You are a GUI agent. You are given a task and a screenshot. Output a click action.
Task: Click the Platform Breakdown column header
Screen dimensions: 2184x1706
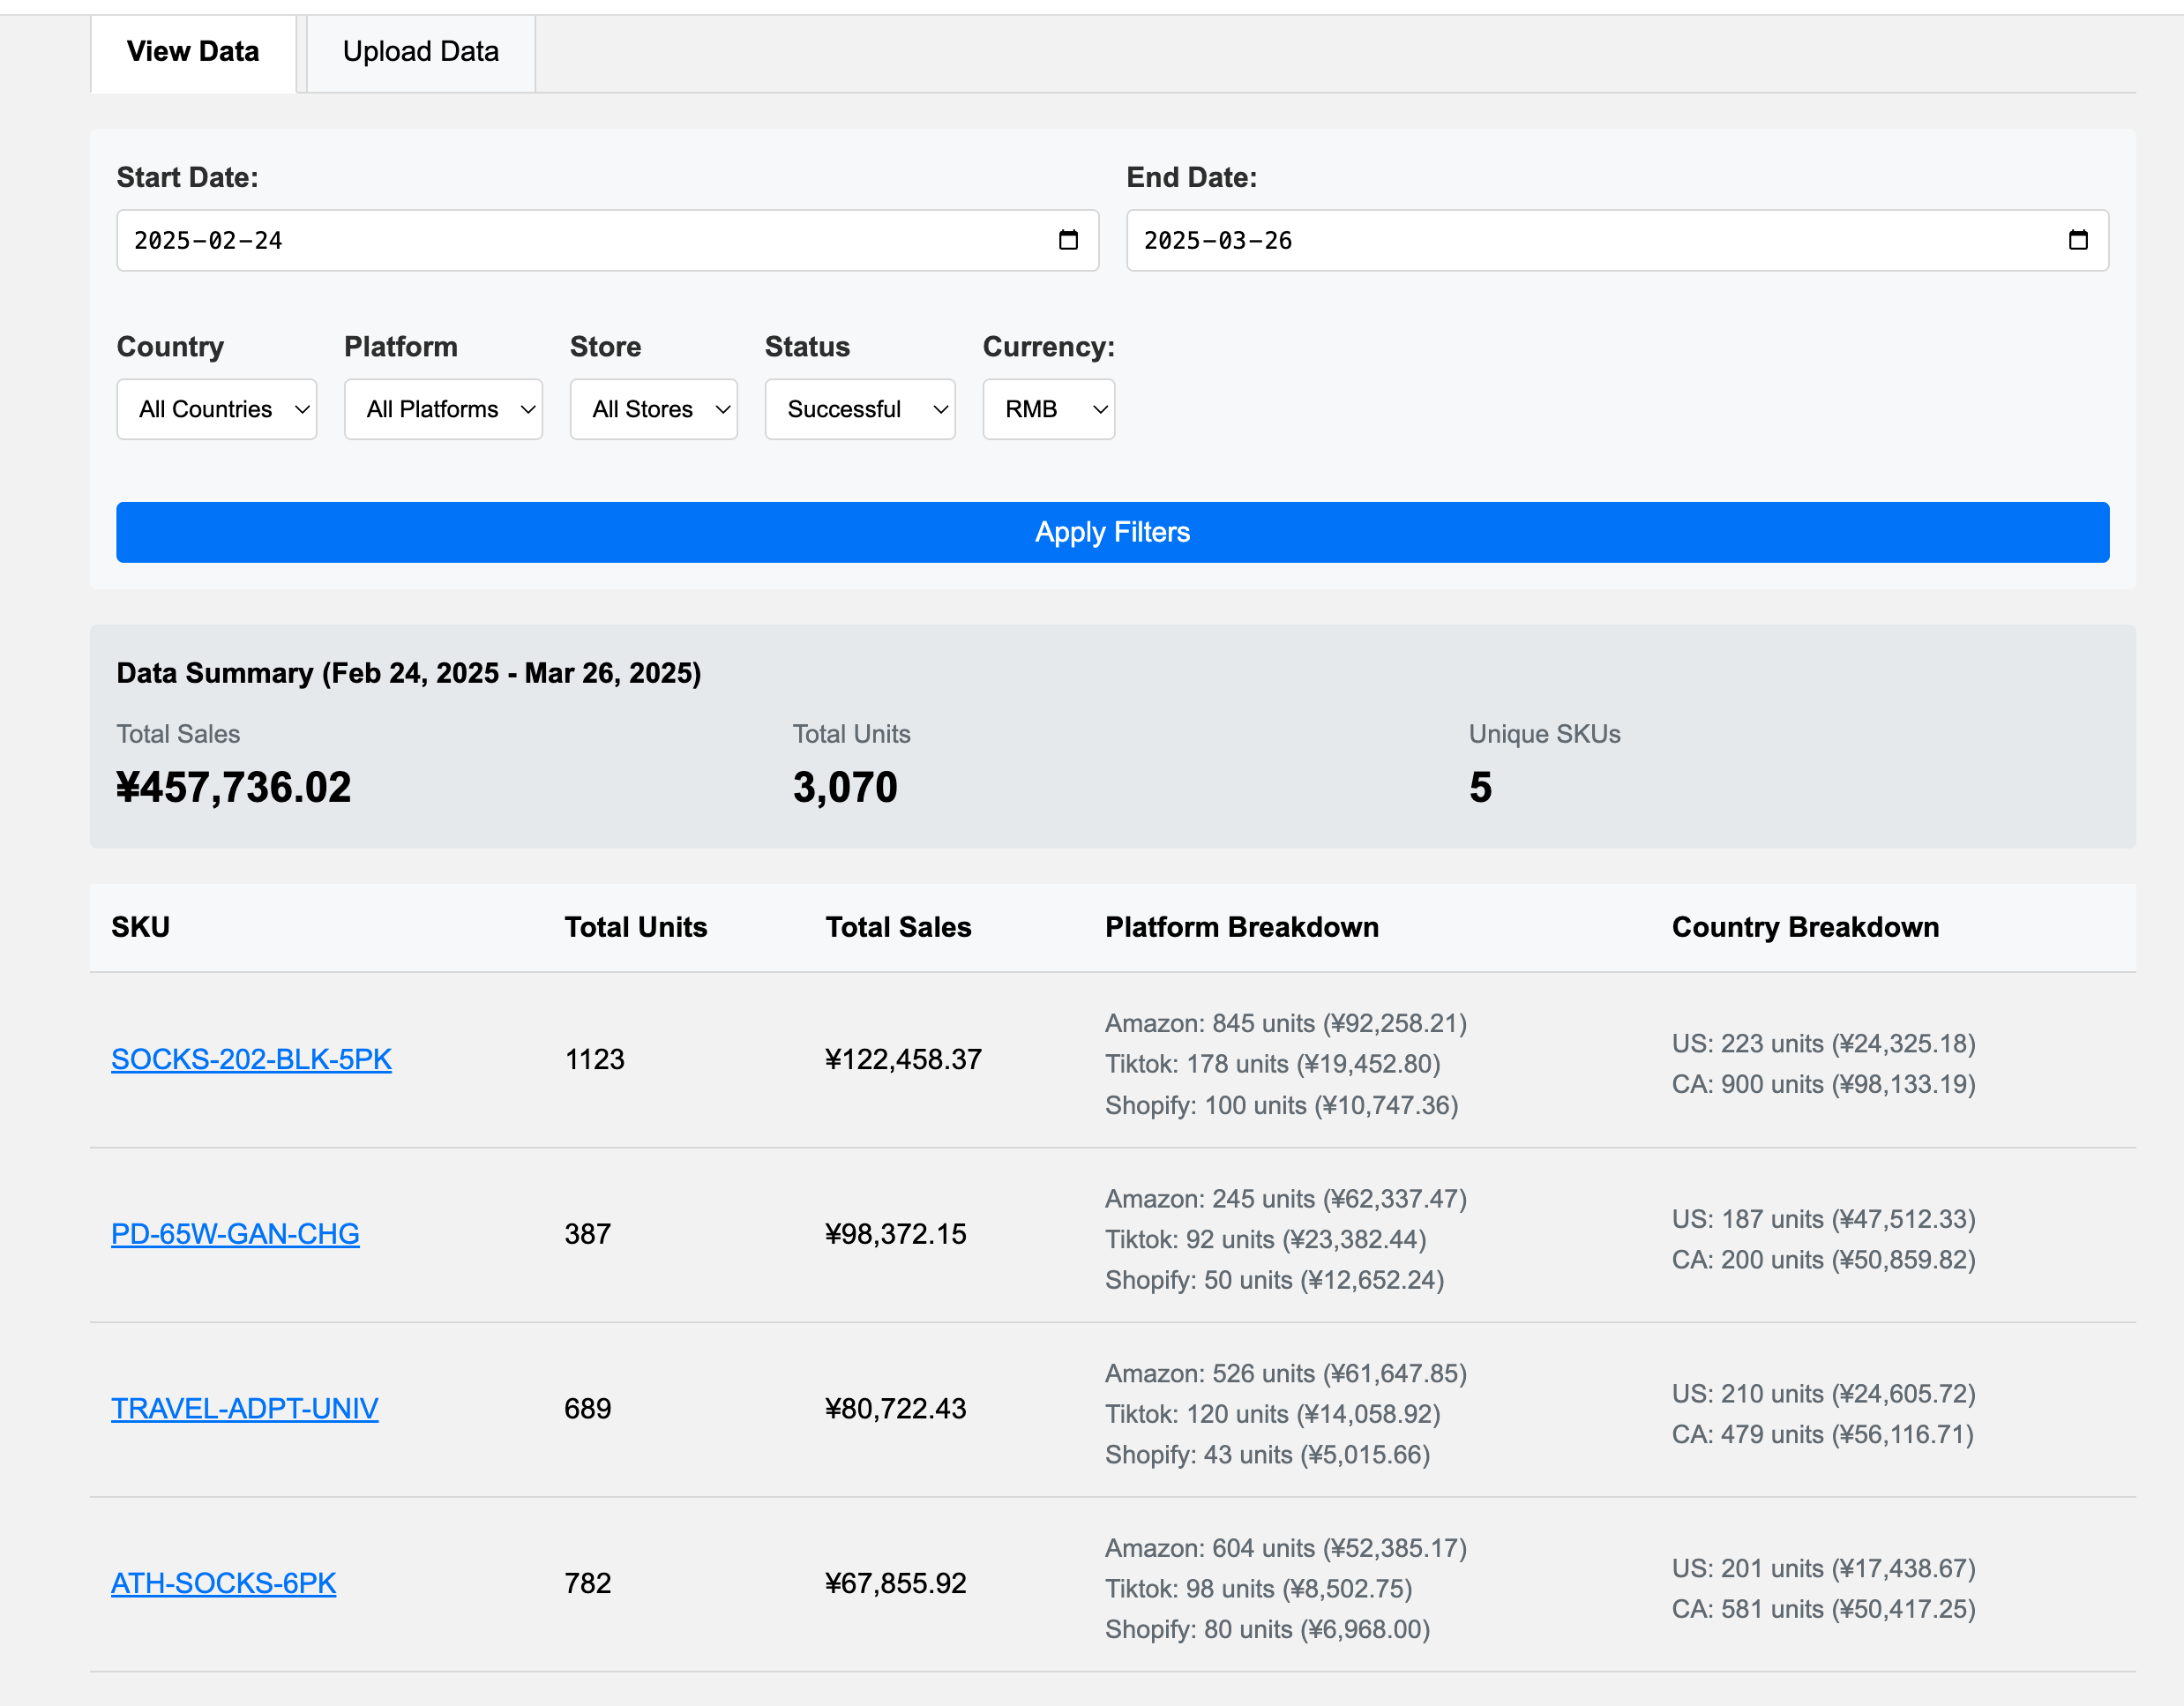point(1242,927)
